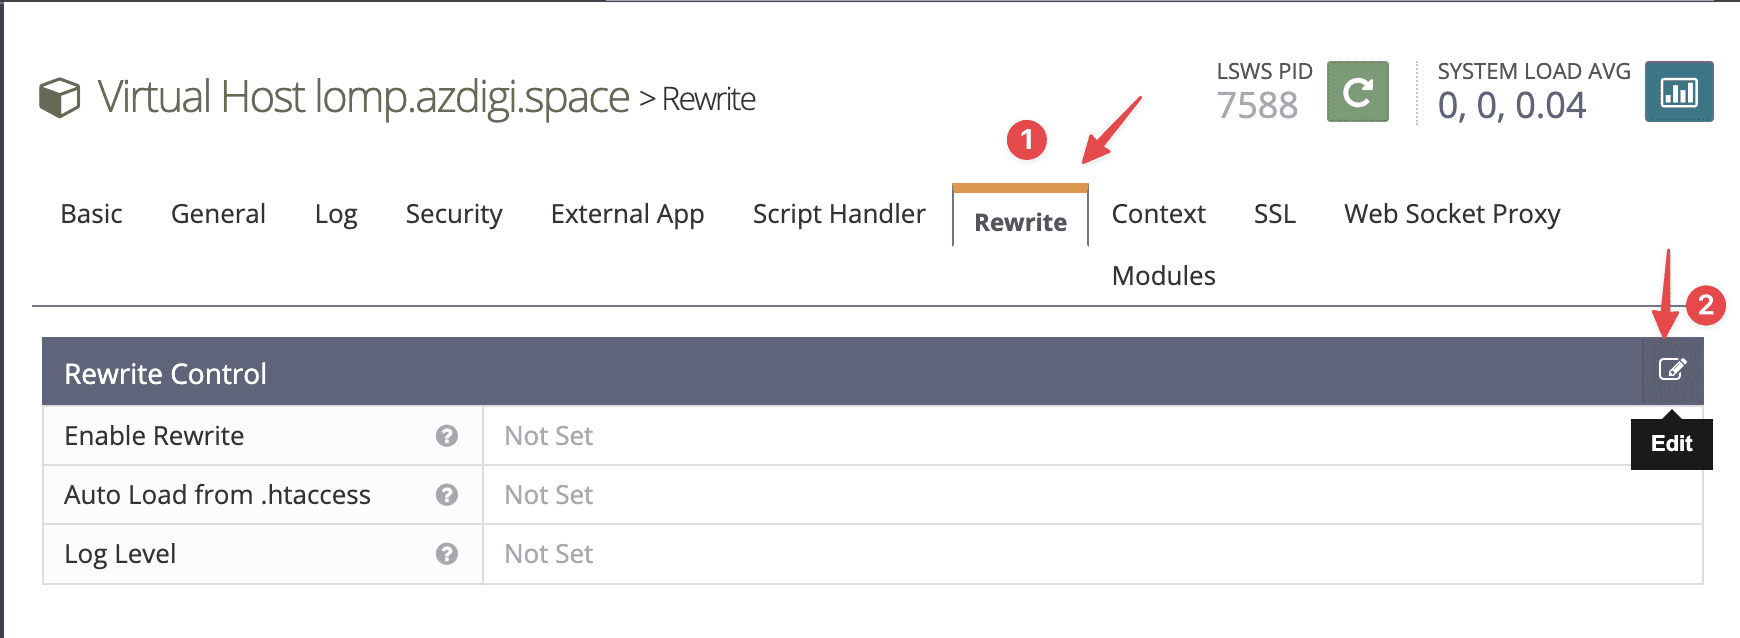The image size is (1740, 638).
Task: Open the real-time stats chart icon
Action: [1678, 92]
